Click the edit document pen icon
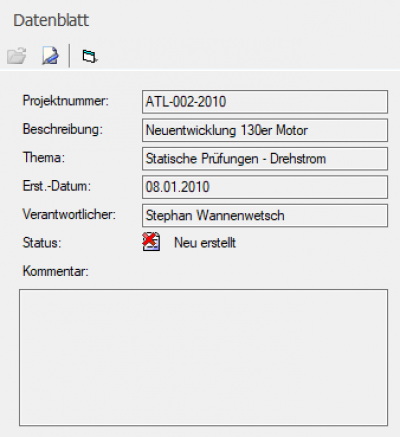The width and height of the screenshot is (400, 437). click(x=50, y=55)
